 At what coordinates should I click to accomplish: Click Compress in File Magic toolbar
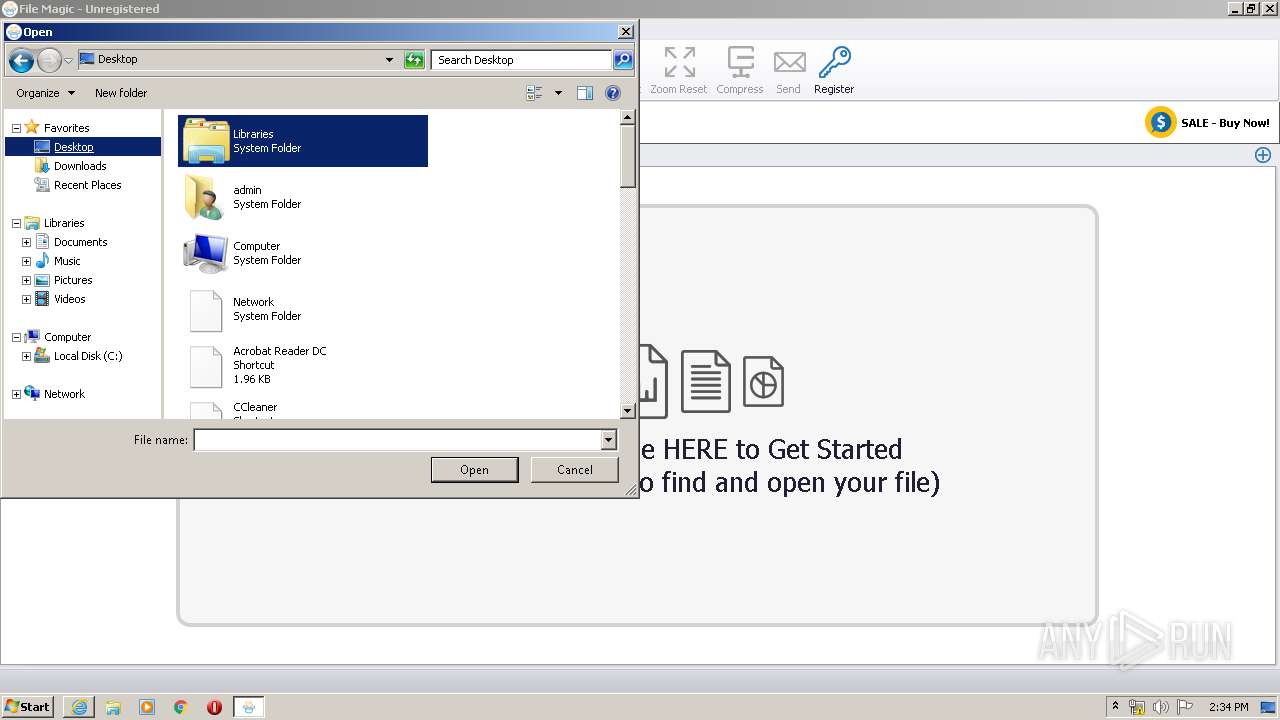(x=740, y=71)
